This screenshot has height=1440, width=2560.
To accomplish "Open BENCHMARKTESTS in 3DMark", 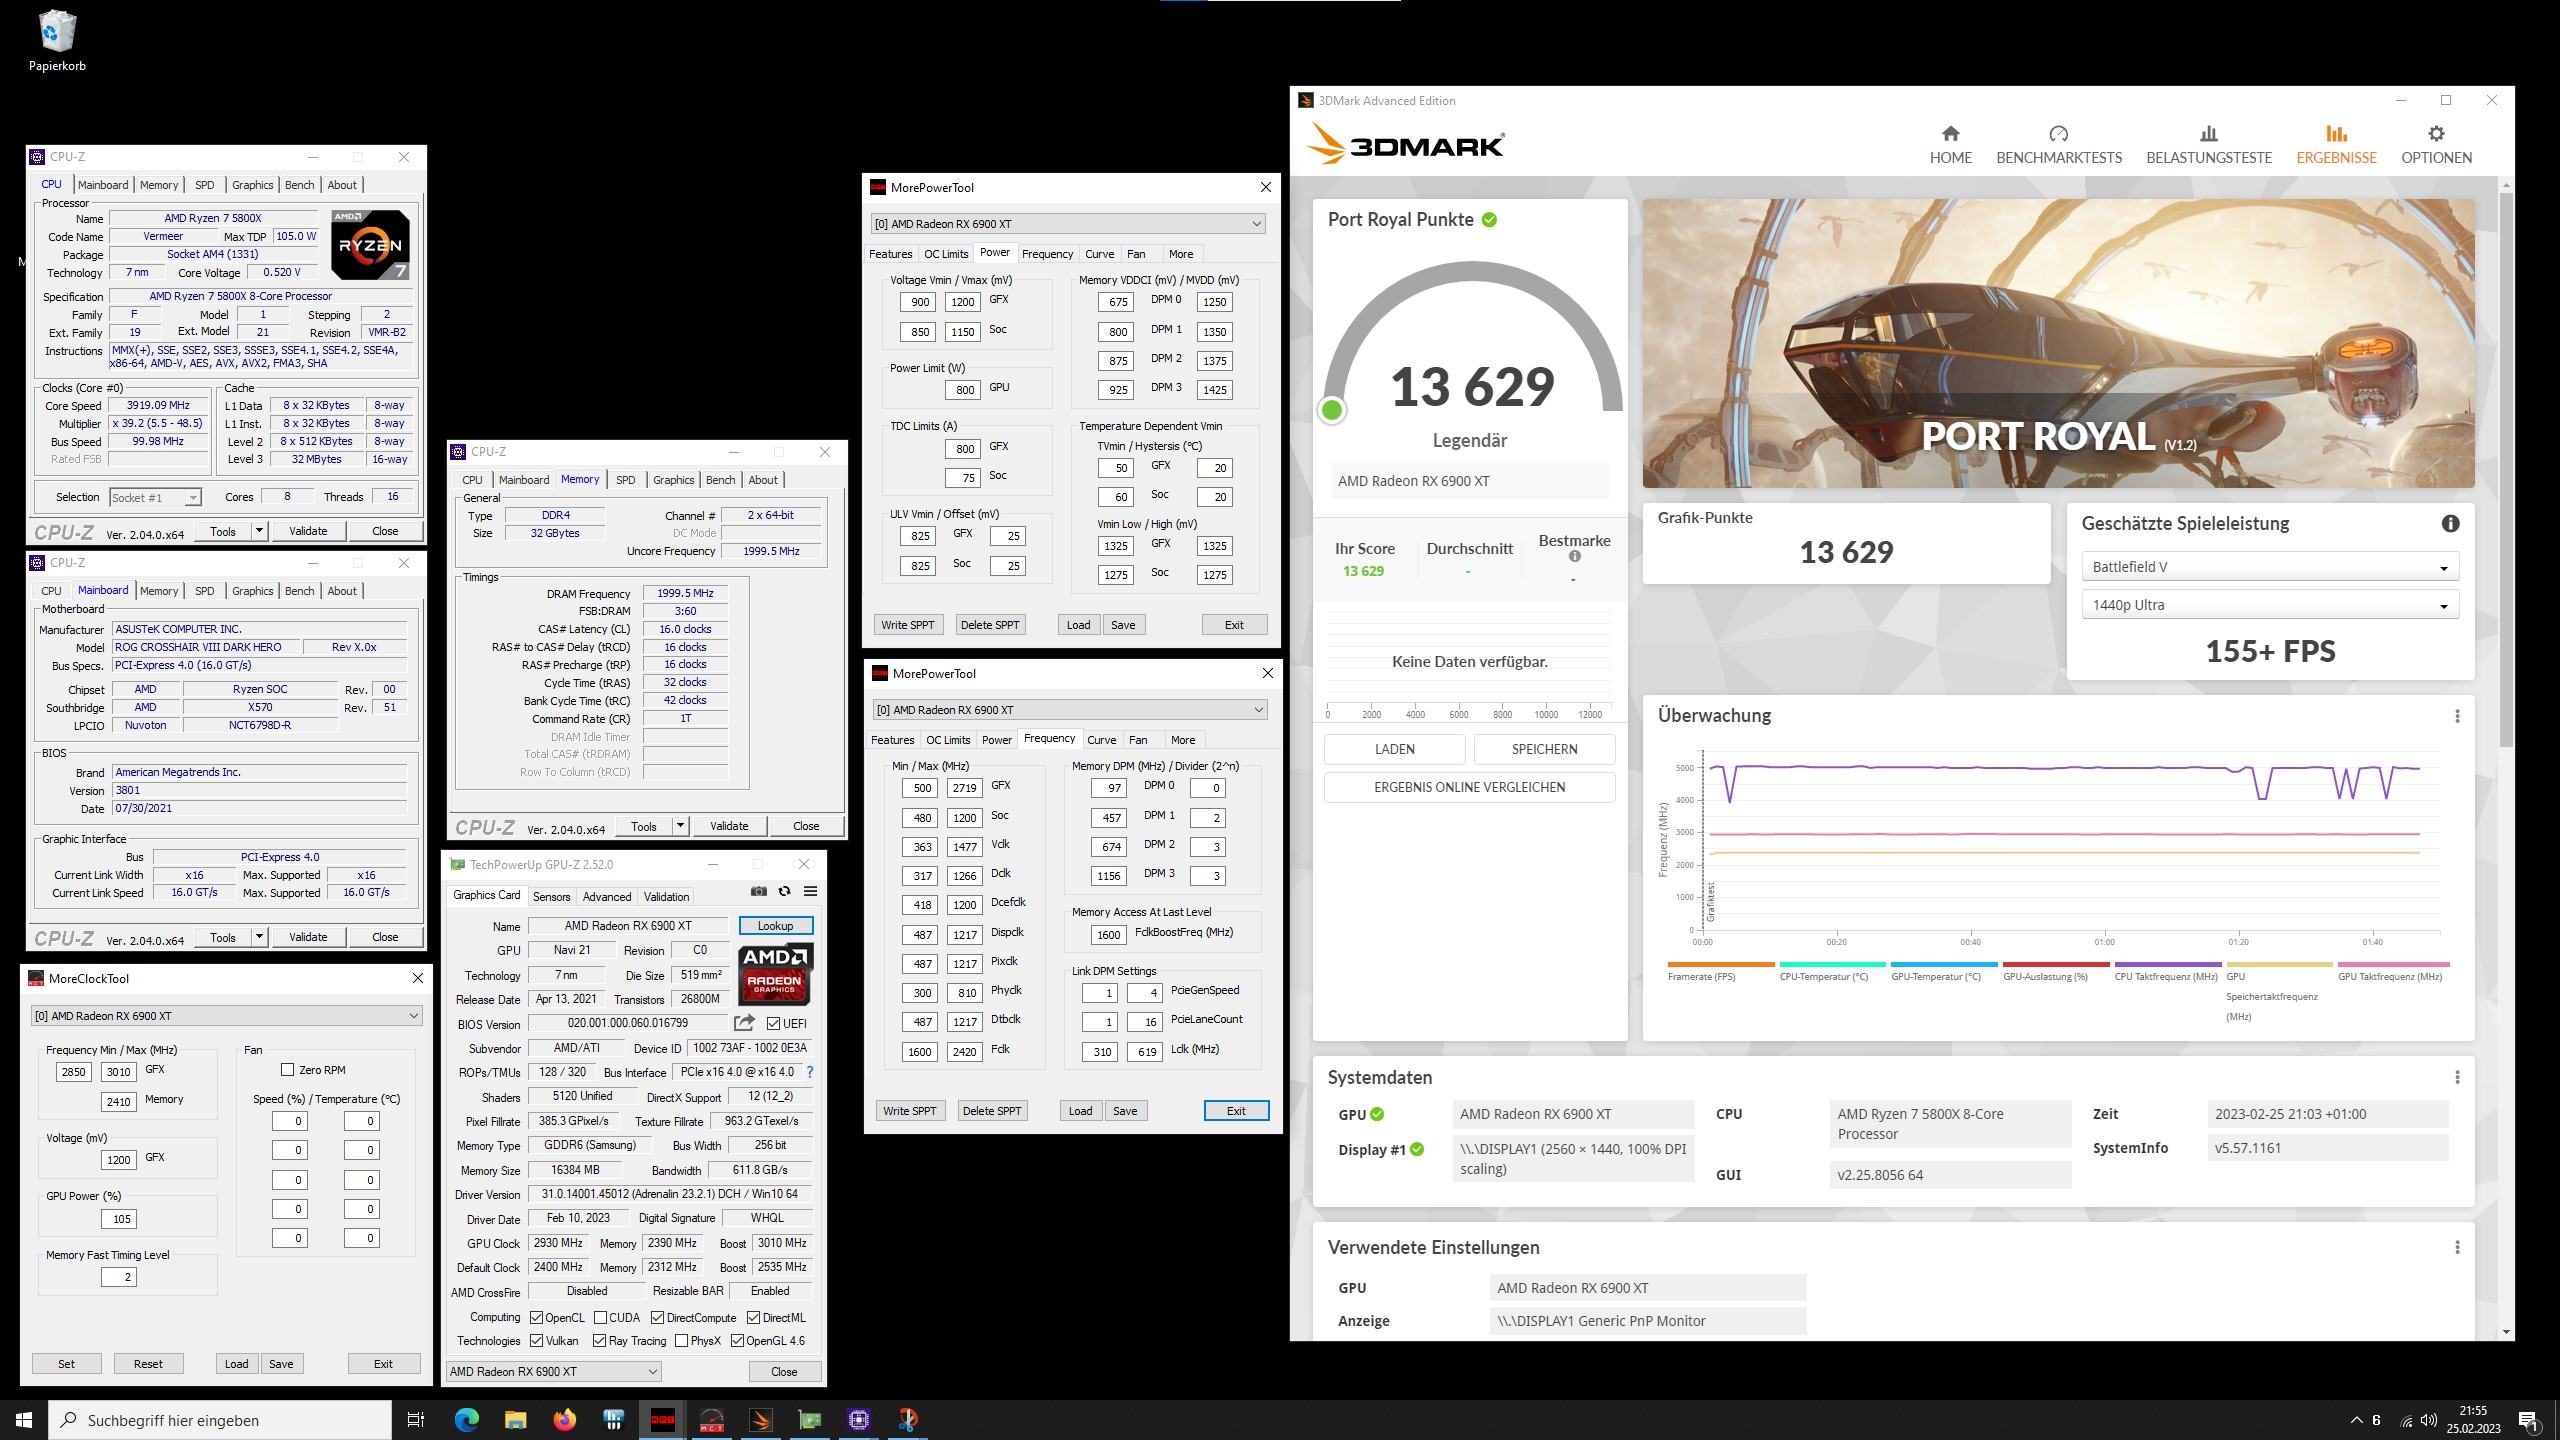I will click(2058, 145).
